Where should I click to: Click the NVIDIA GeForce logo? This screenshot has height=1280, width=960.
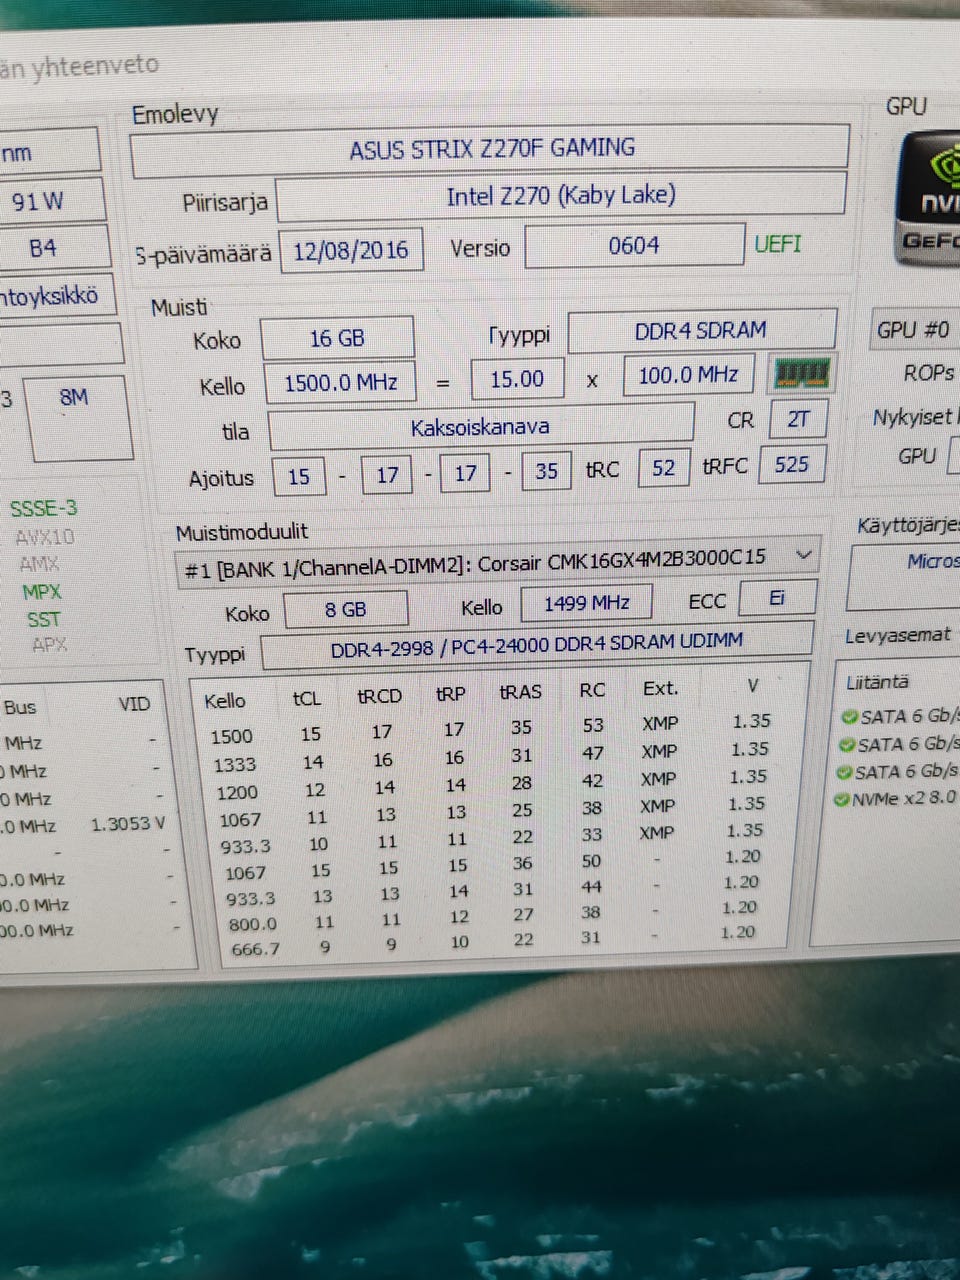929,199
